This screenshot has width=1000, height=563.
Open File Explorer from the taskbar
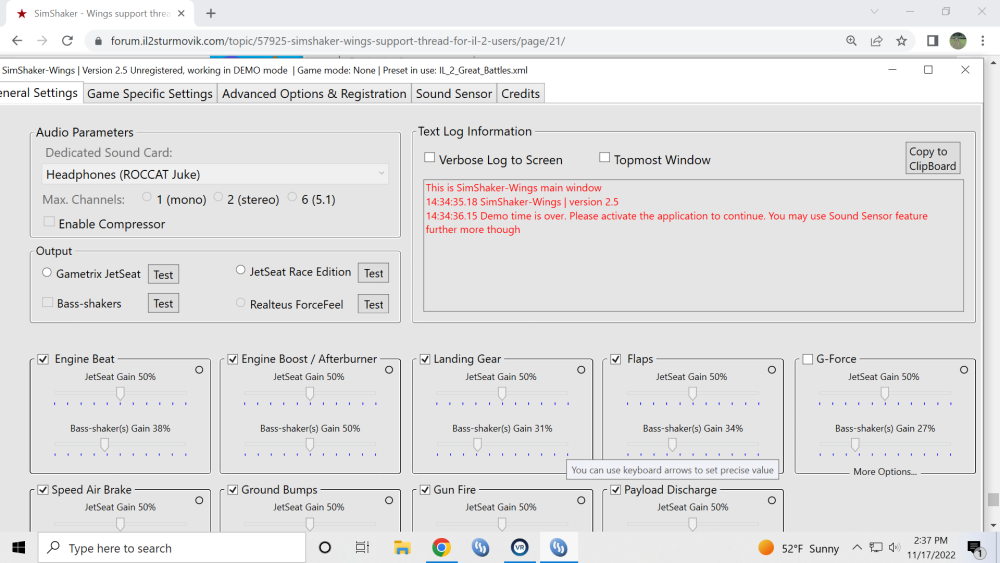point(402,547)
